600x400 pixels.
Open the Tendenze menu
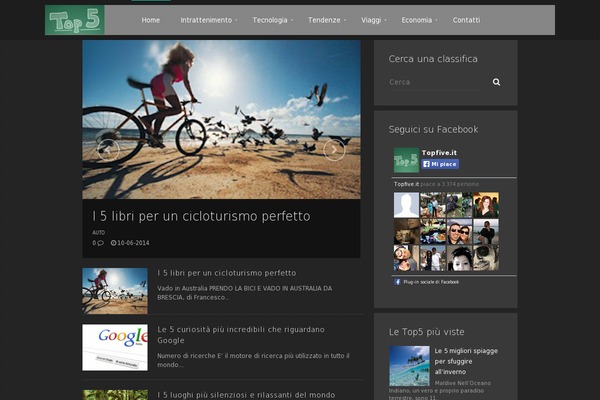click(x=324, y=20)
